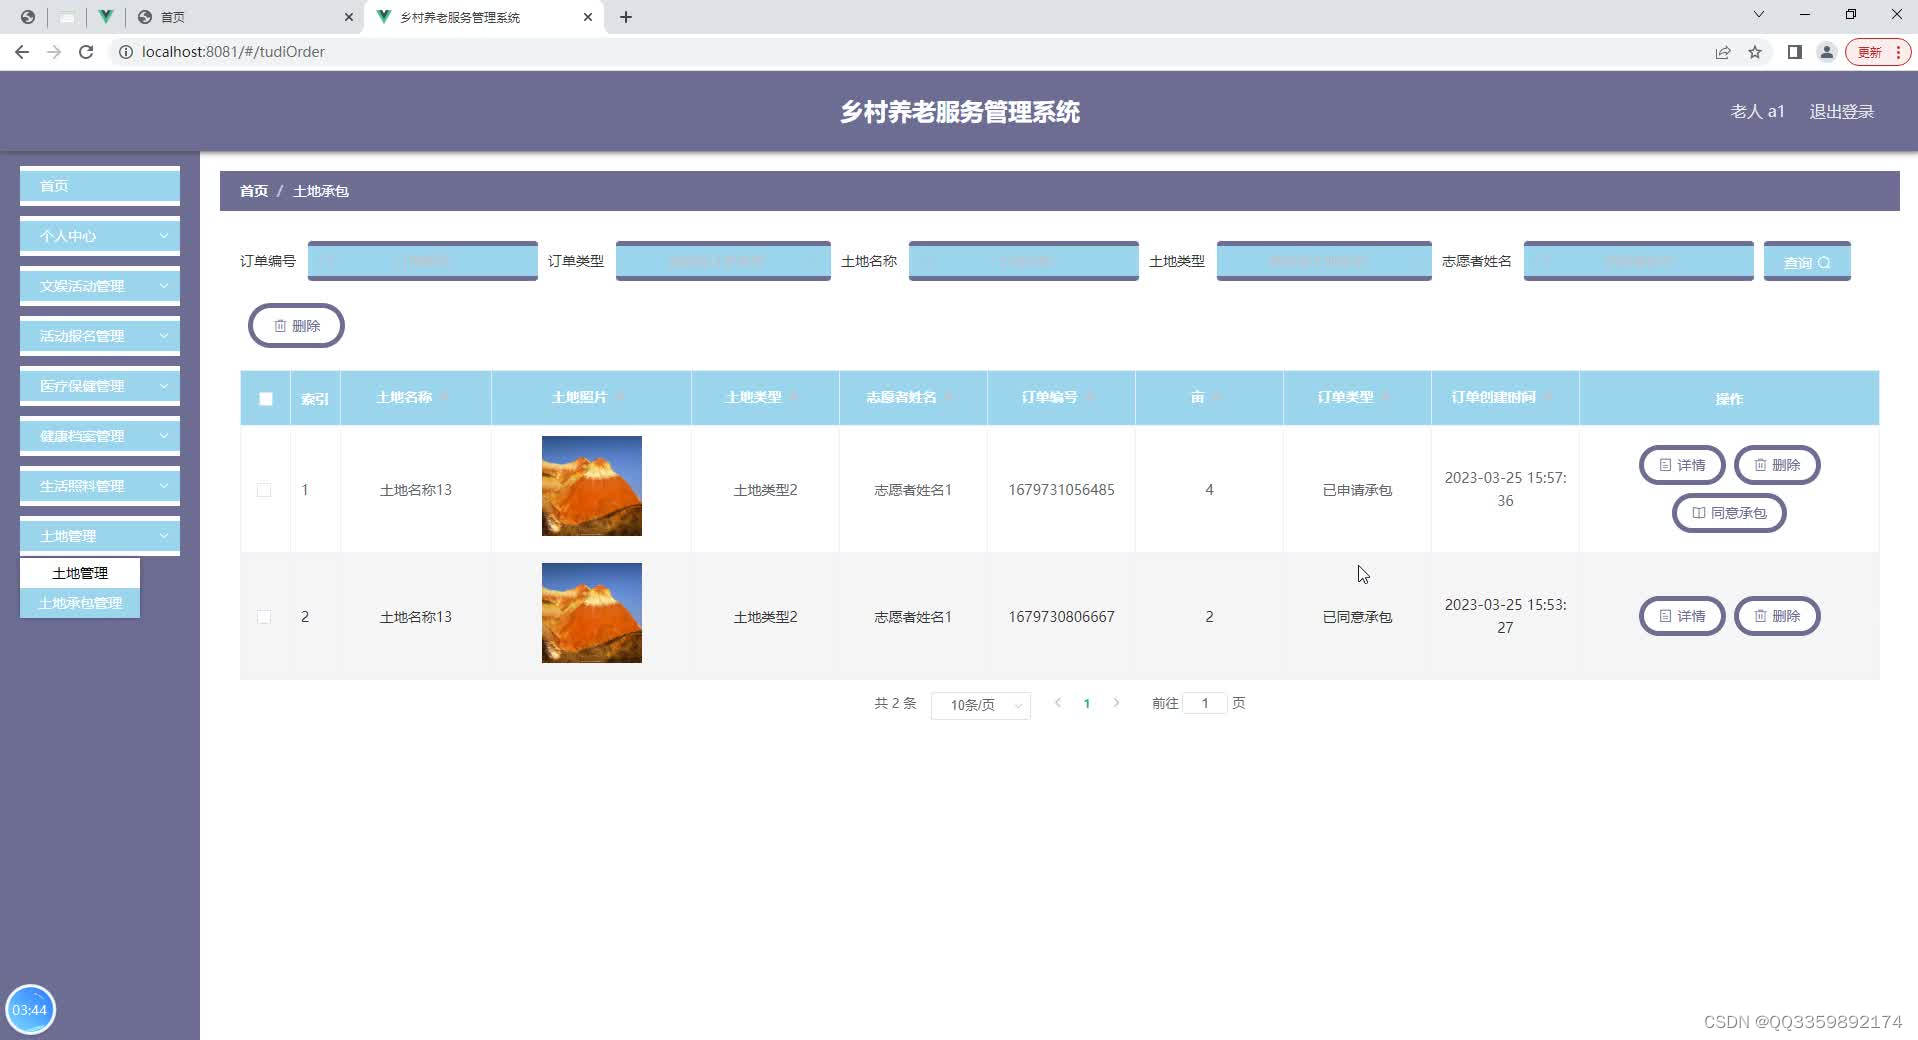This screenshot has width=1918, height=1040.
Task: Click 同意承包 for order 1679731056485
Action: [1729, 513]
